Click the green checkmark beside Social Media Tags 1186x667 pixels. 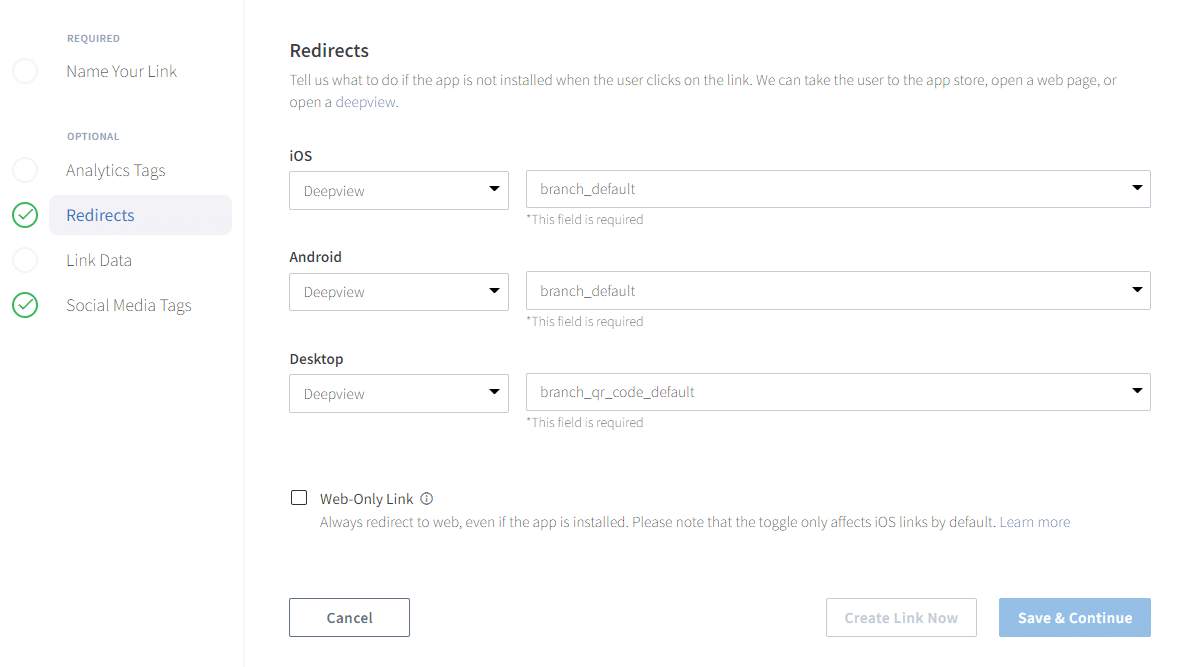point(25,304)
